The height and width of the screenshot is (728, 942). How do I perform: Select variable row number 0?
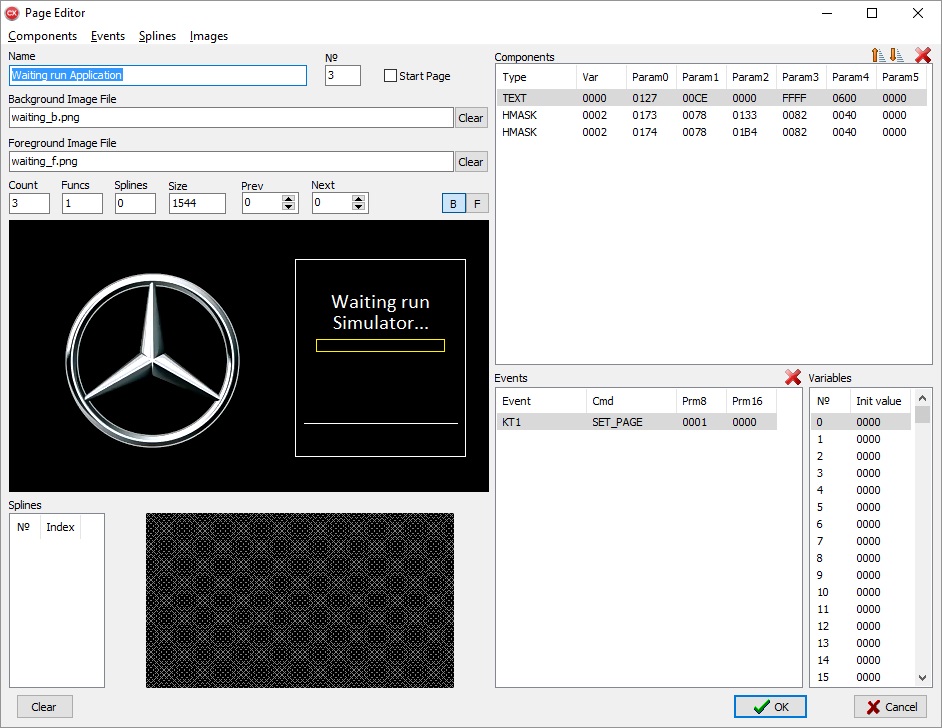pyautogui.click(x=861, y=422)
